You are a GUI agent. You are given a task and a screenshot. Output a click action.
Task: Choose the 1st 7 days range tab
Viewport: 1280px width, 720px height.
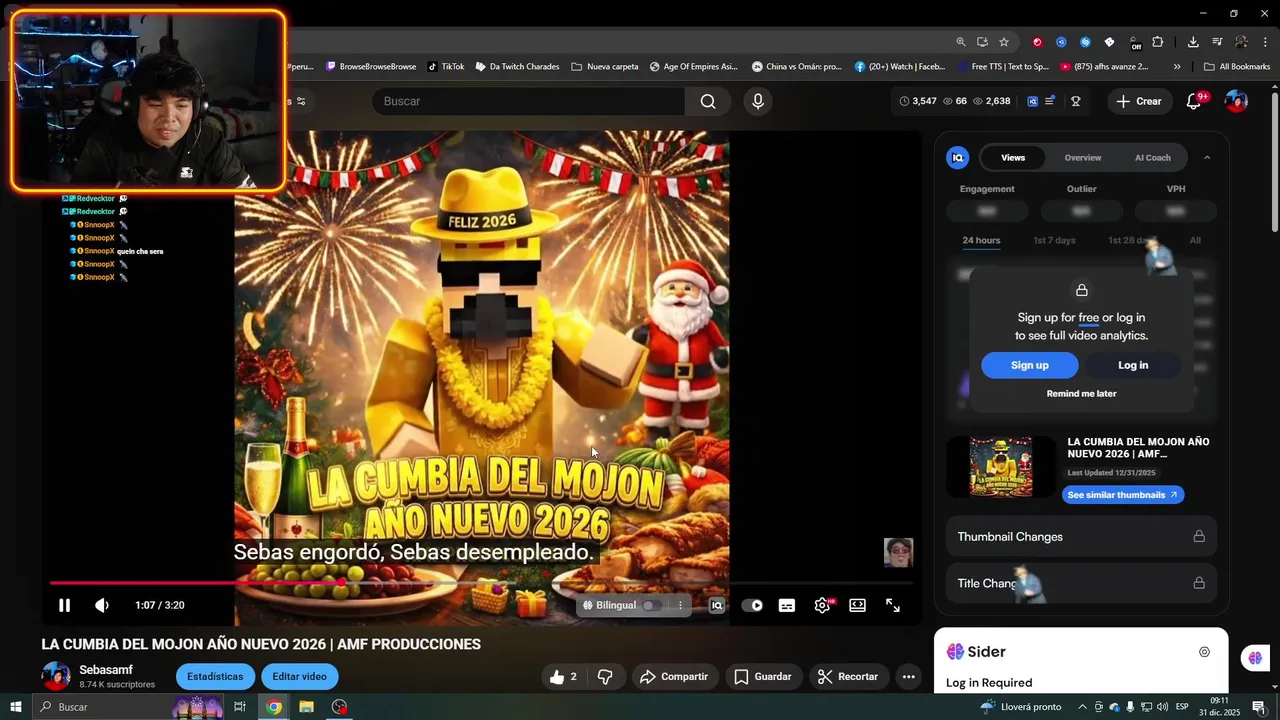coord(1054,240)
